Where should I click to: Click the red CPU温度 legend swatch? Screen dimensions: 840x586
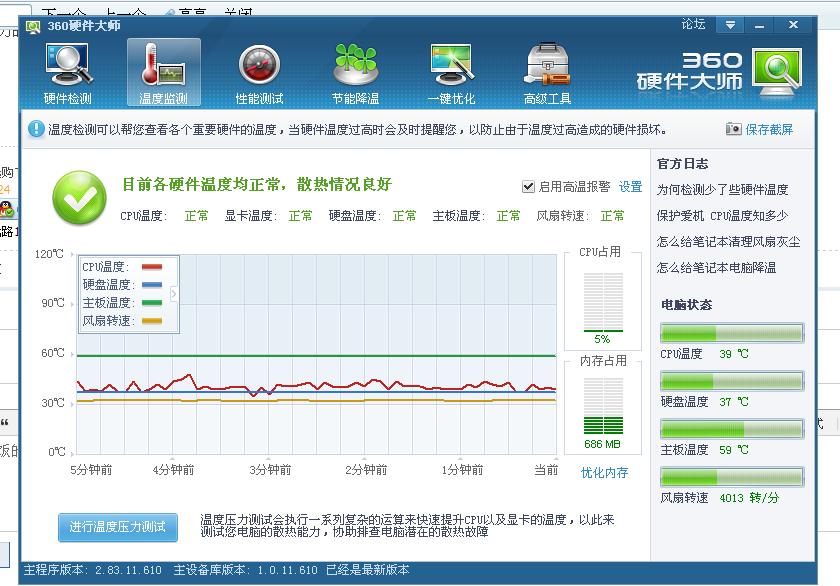pyautogui.click(x=152, y=267)
